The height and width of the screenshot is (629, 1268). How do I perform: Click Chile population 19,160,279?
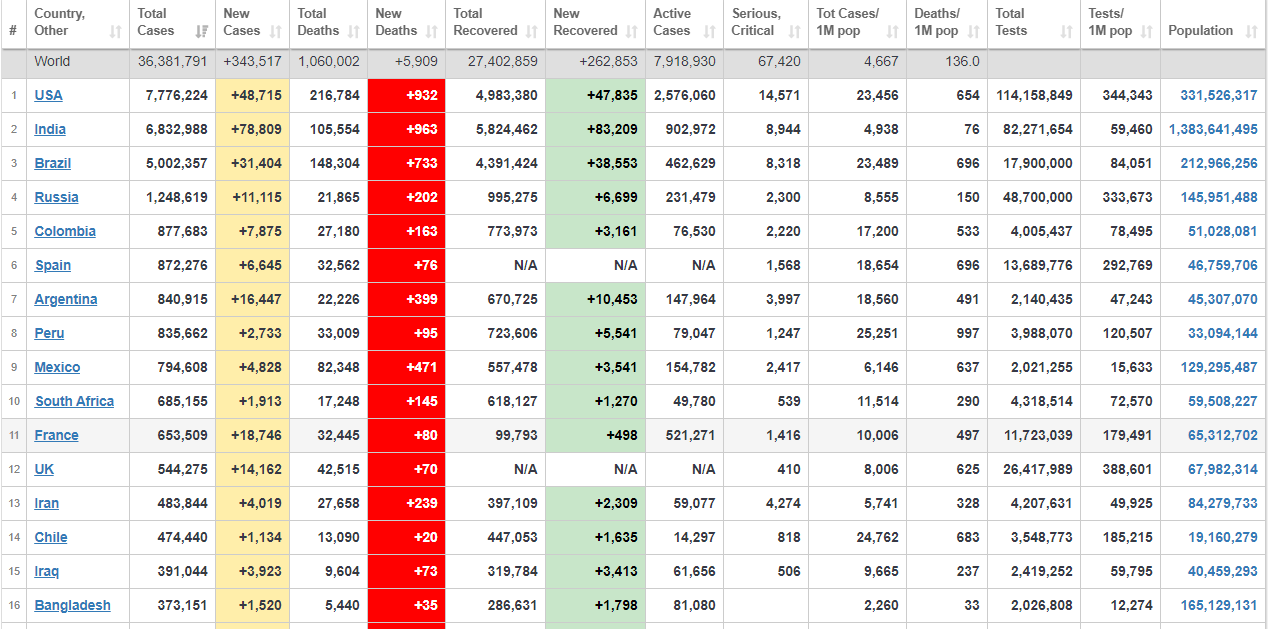(1223, 537)
